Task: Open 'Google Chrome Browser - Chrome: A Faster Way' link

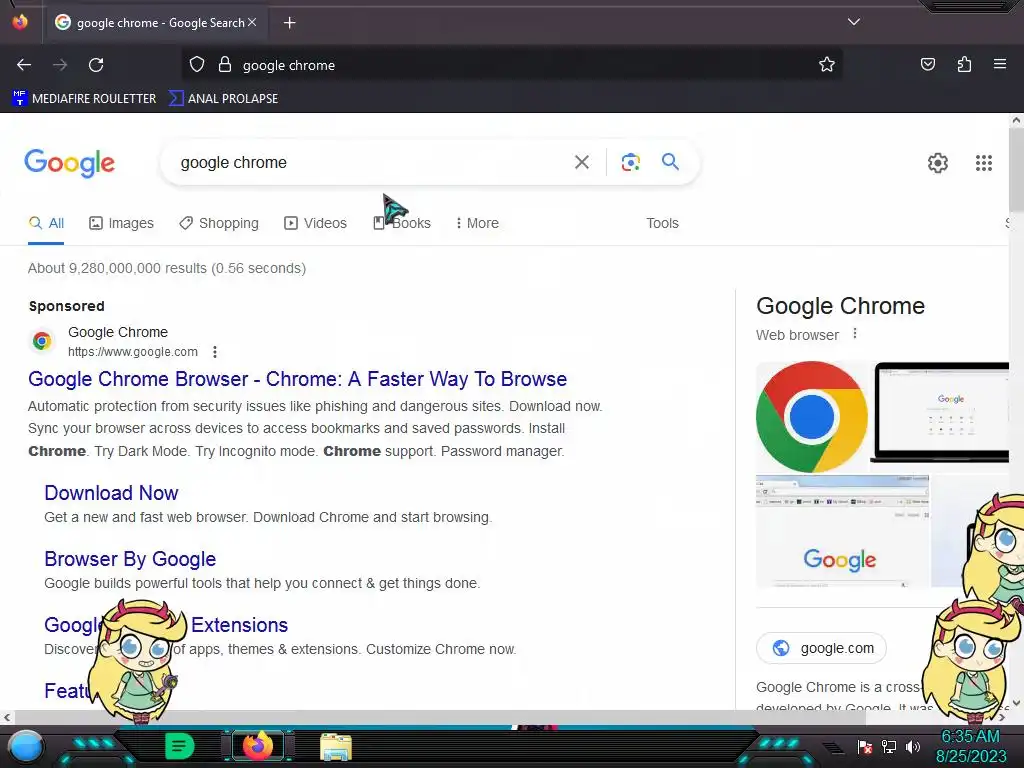Action: coord(297,379)
